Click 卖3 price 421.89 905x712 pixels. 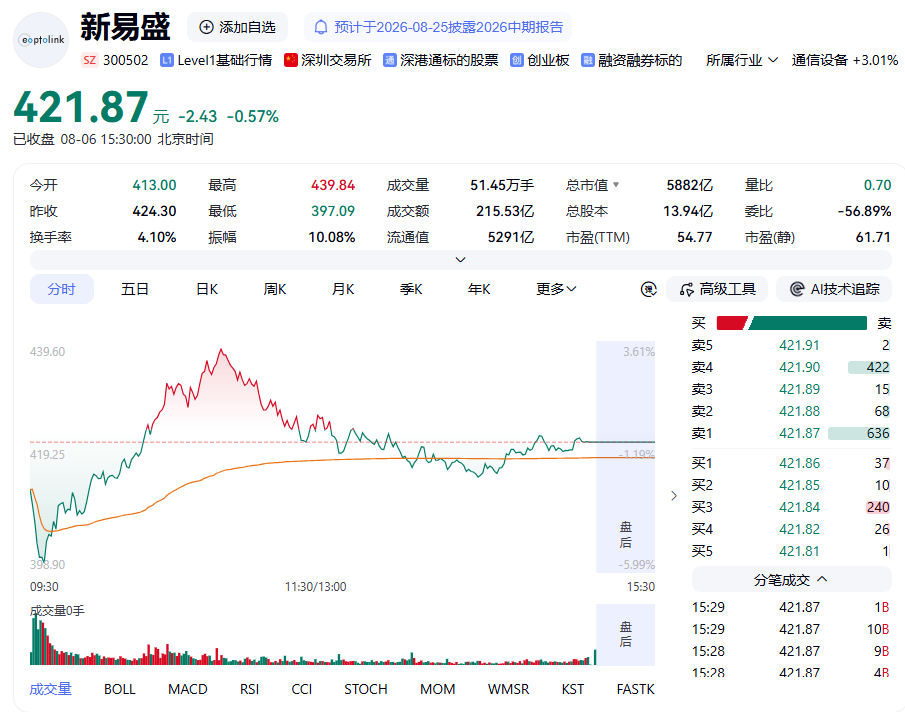(799, 389)
